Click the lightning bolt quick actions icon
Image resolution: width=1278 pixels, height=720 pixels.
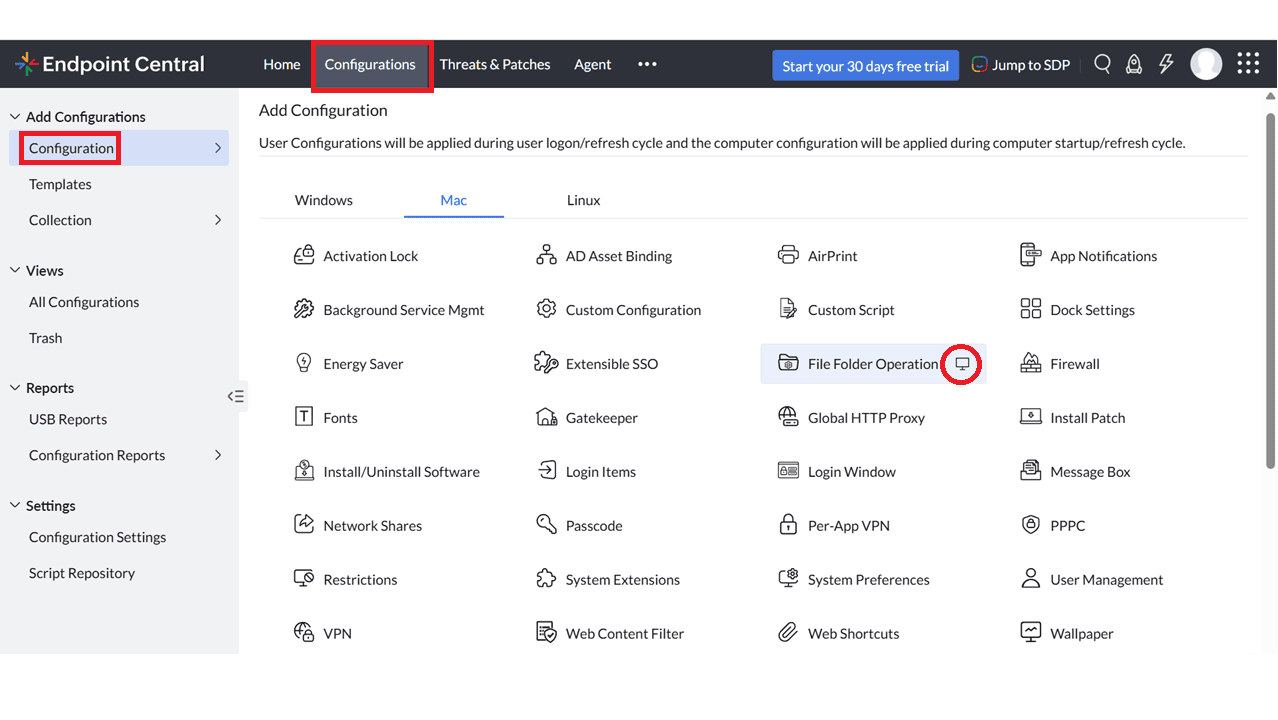(x=1166, y=64)
